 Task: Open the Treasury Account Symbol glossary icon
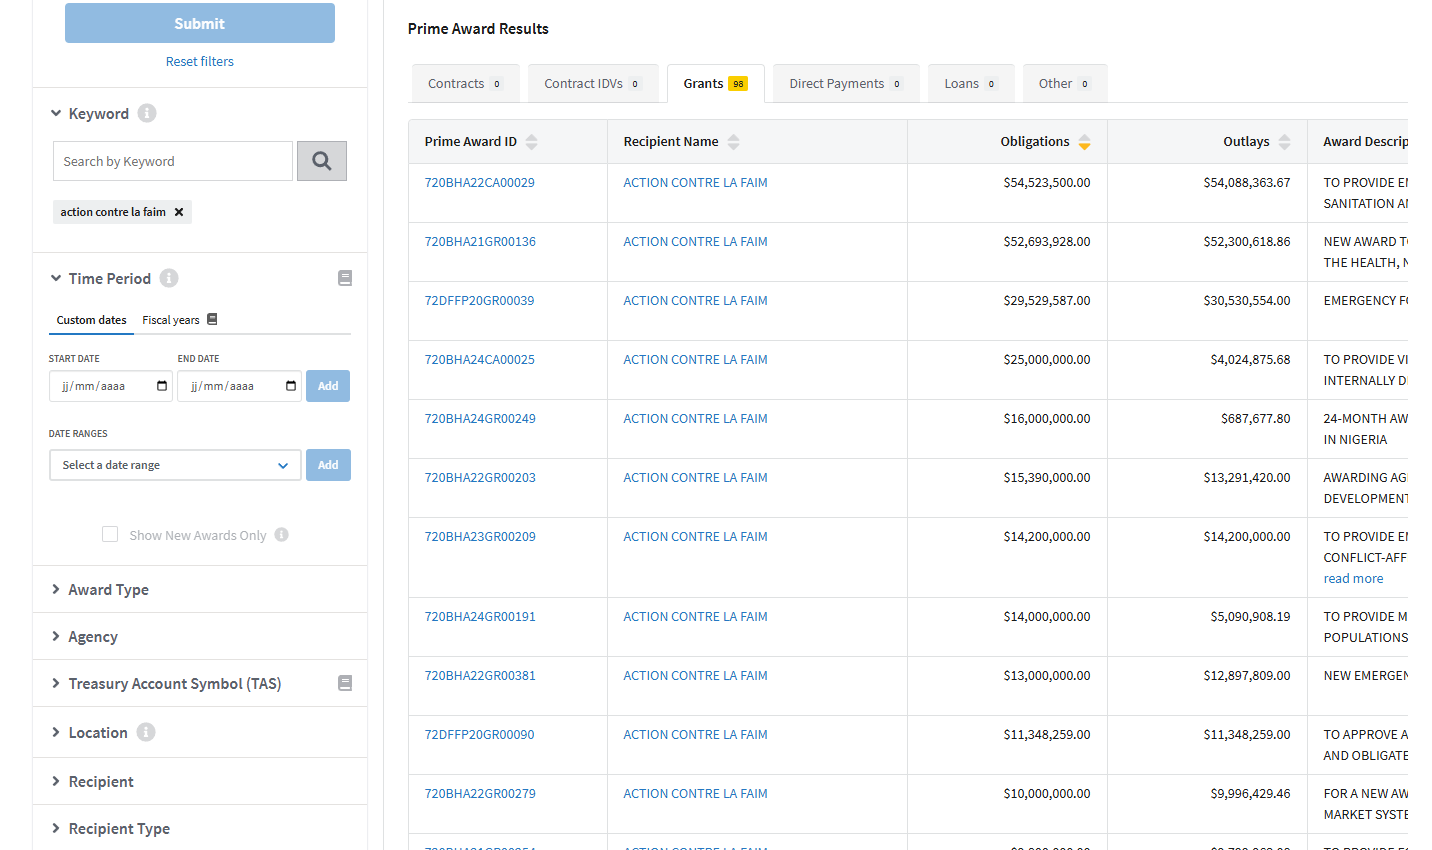point(345,683)
